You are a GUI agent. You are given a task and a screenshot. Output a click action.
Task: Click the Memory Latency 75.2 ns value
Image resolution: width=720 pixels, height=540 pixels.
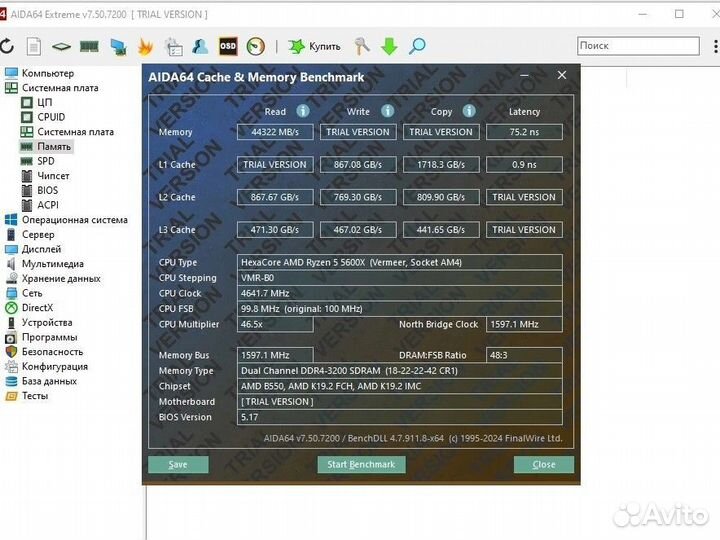click(x=524, y=132)
